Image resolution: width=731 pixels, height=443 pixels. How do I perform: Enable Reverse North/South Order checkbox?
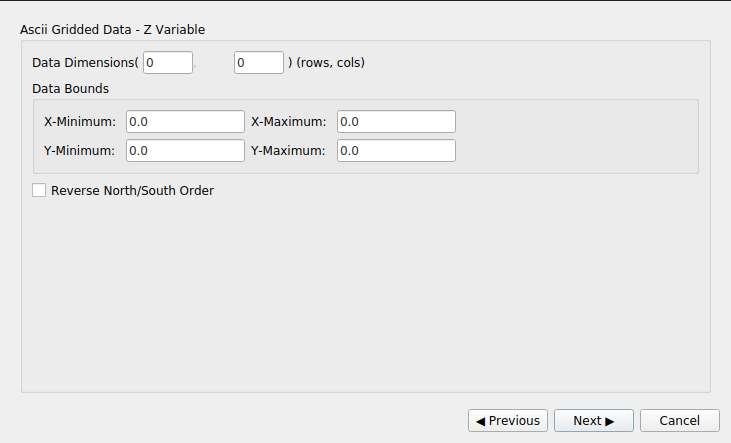pos(39,190)
